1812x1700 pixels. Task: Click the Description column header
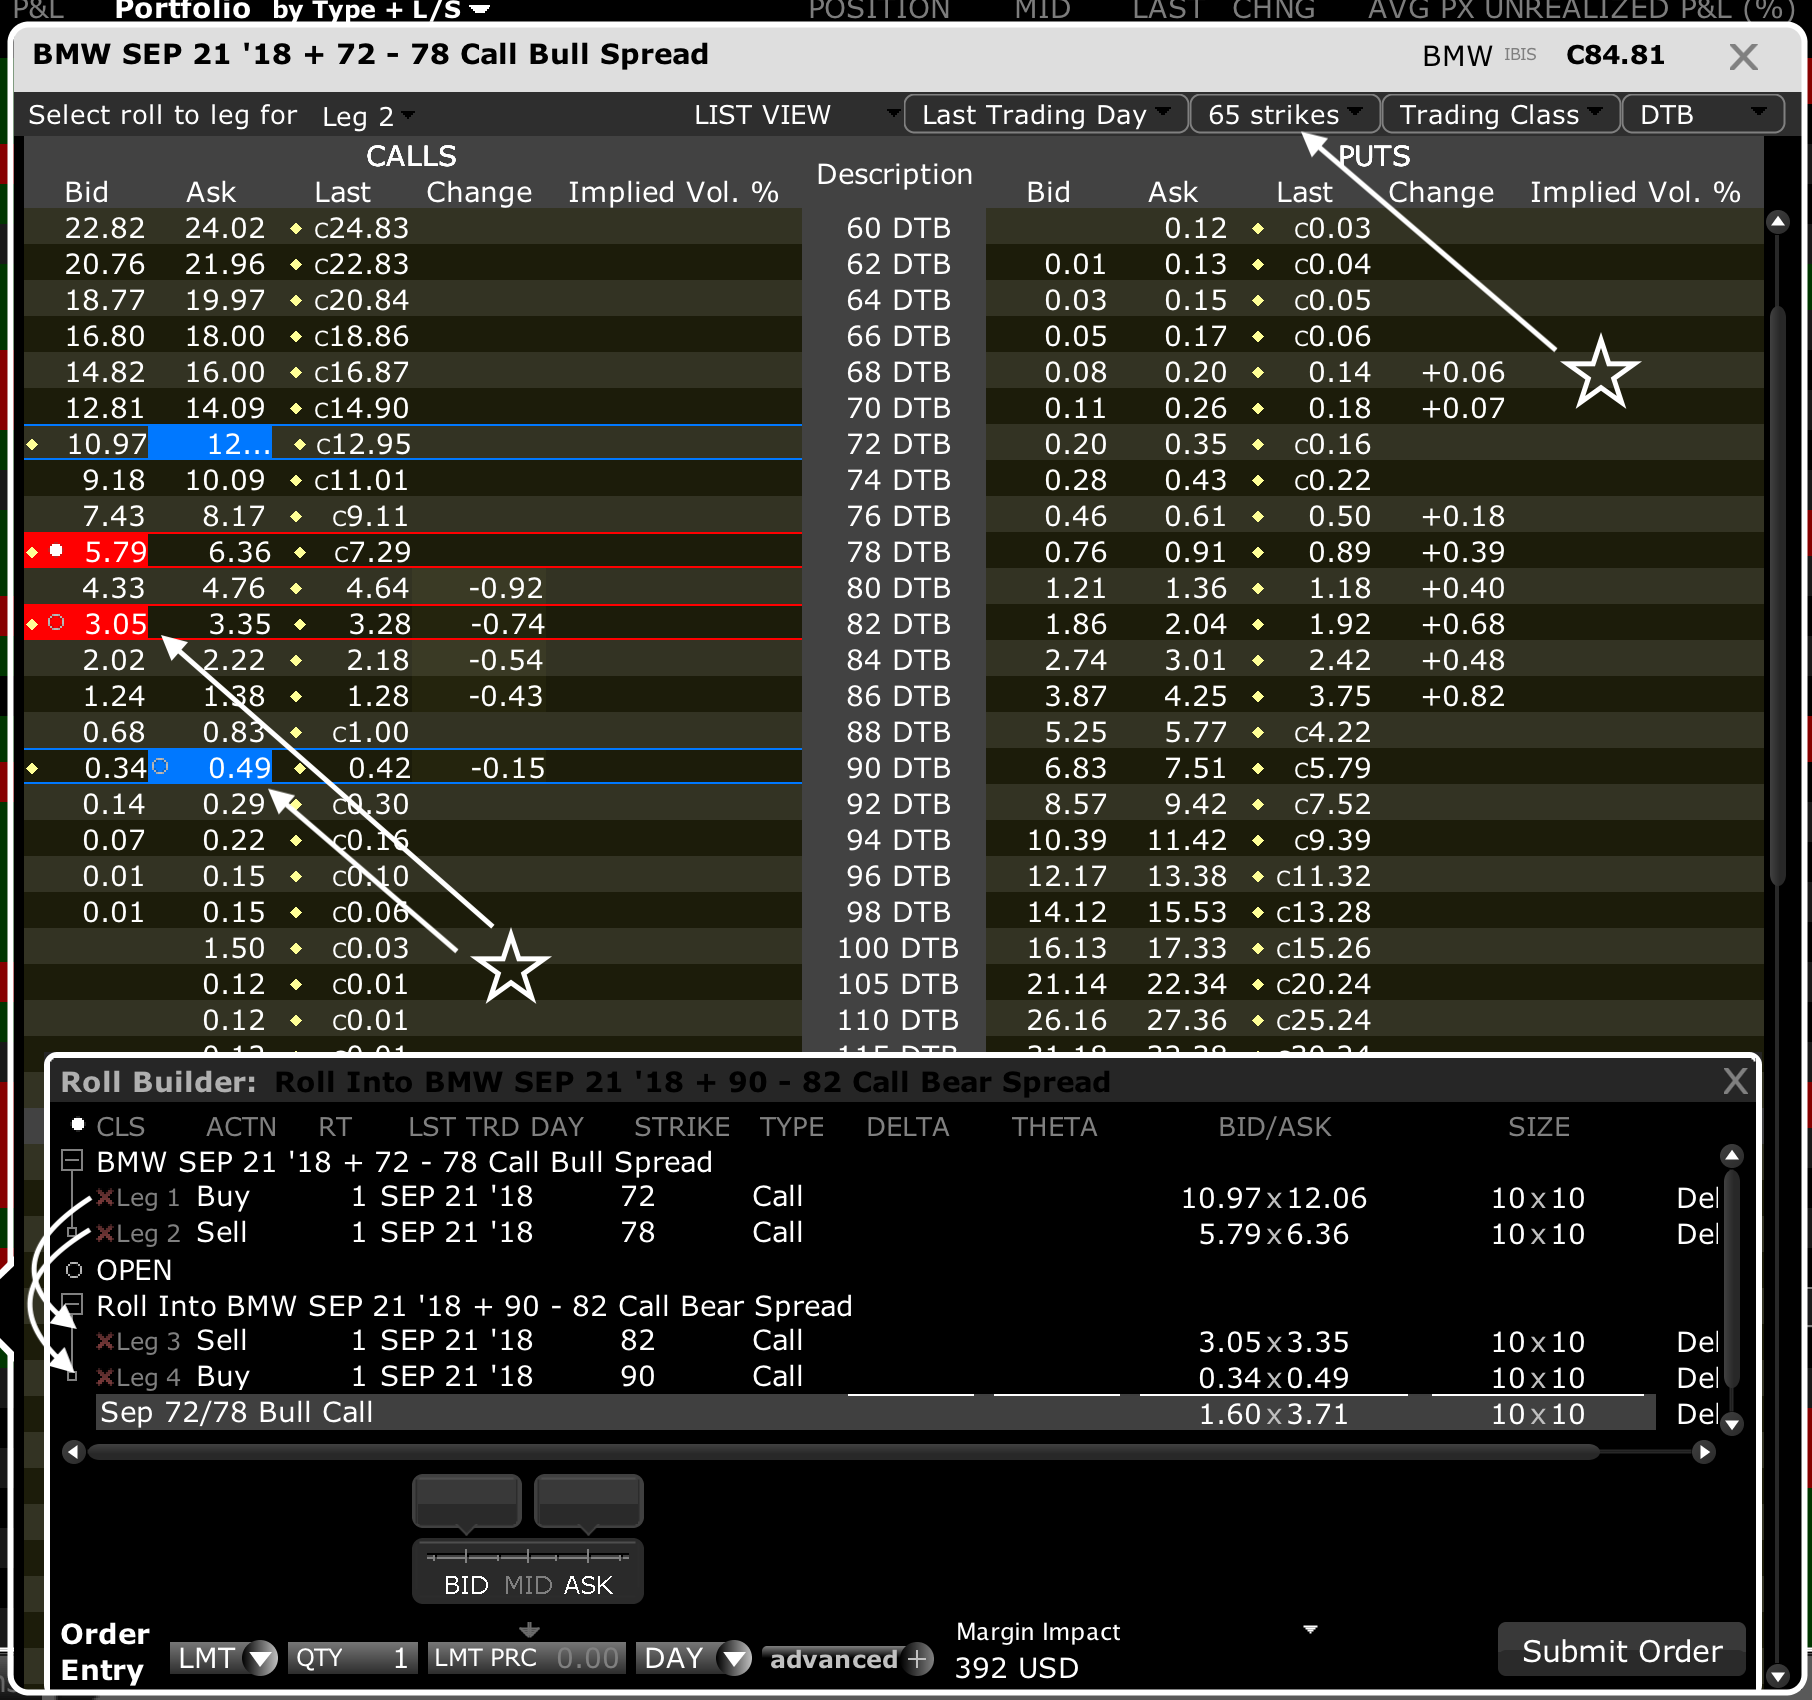[894, 174]
